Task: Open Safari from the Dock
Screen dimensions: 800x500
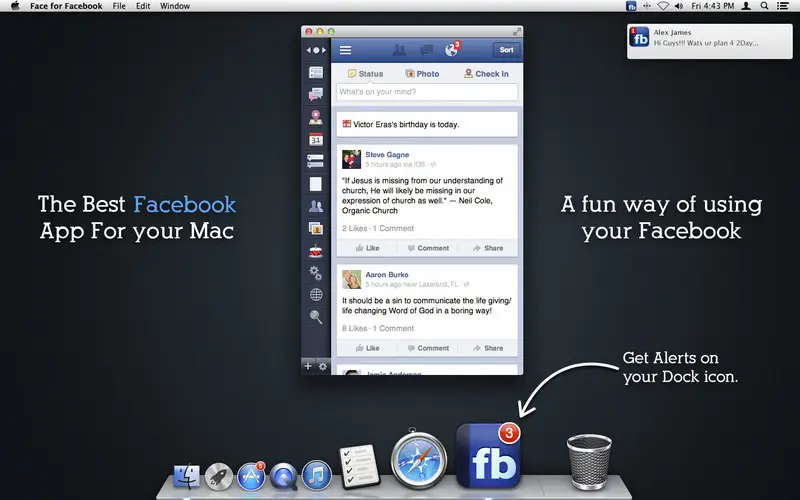Action: [x=419, y=460]
